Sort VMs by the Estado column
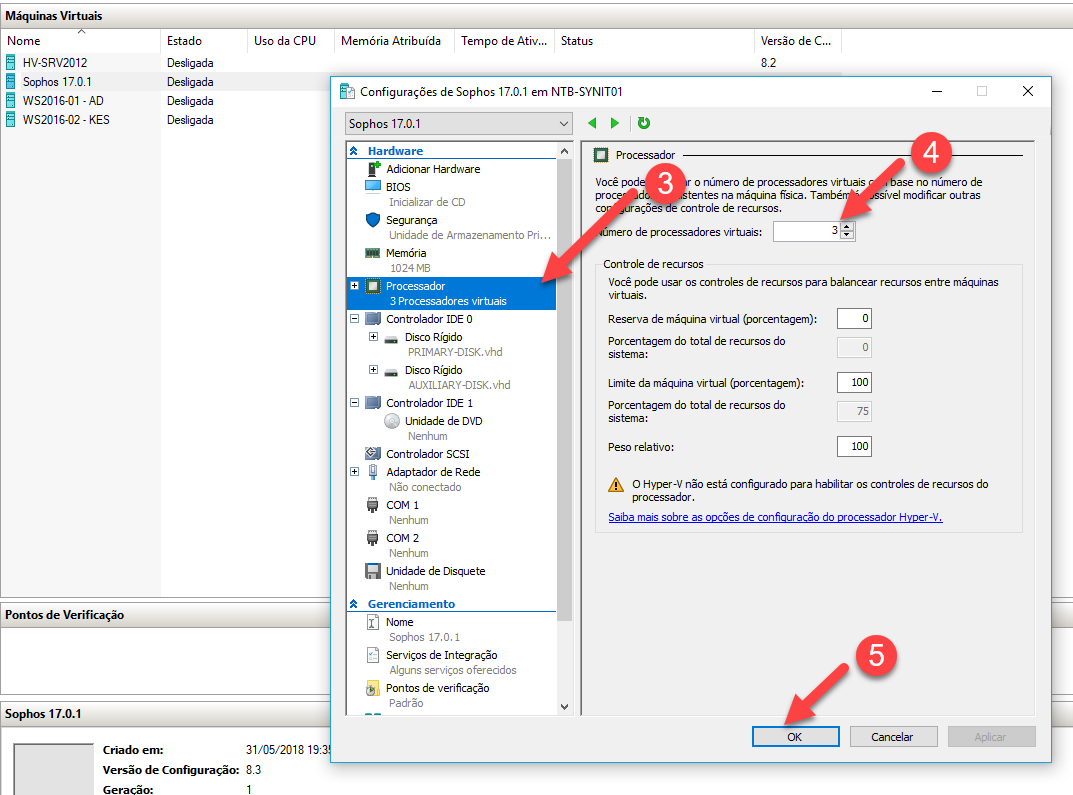The width and height of the screenshot is (1073, 795). coord(203,41)
